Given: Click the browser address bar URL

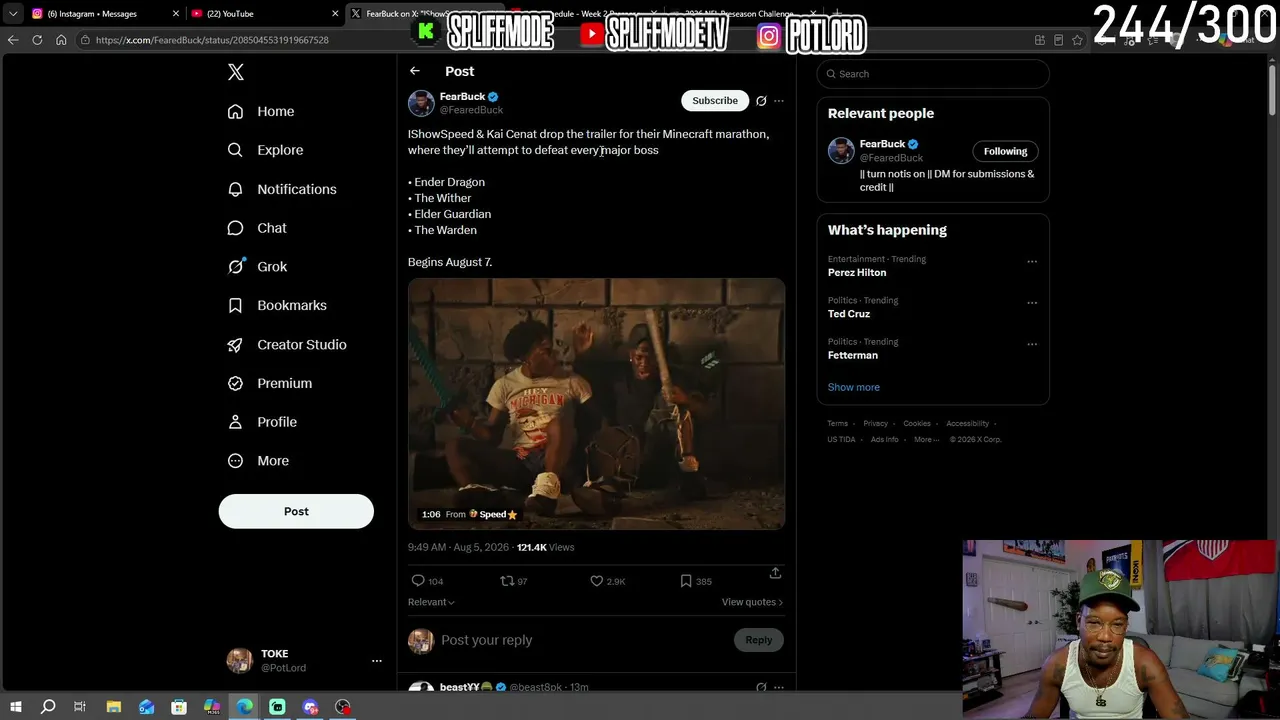Looking at the screenshot, I should coord(212,40).
